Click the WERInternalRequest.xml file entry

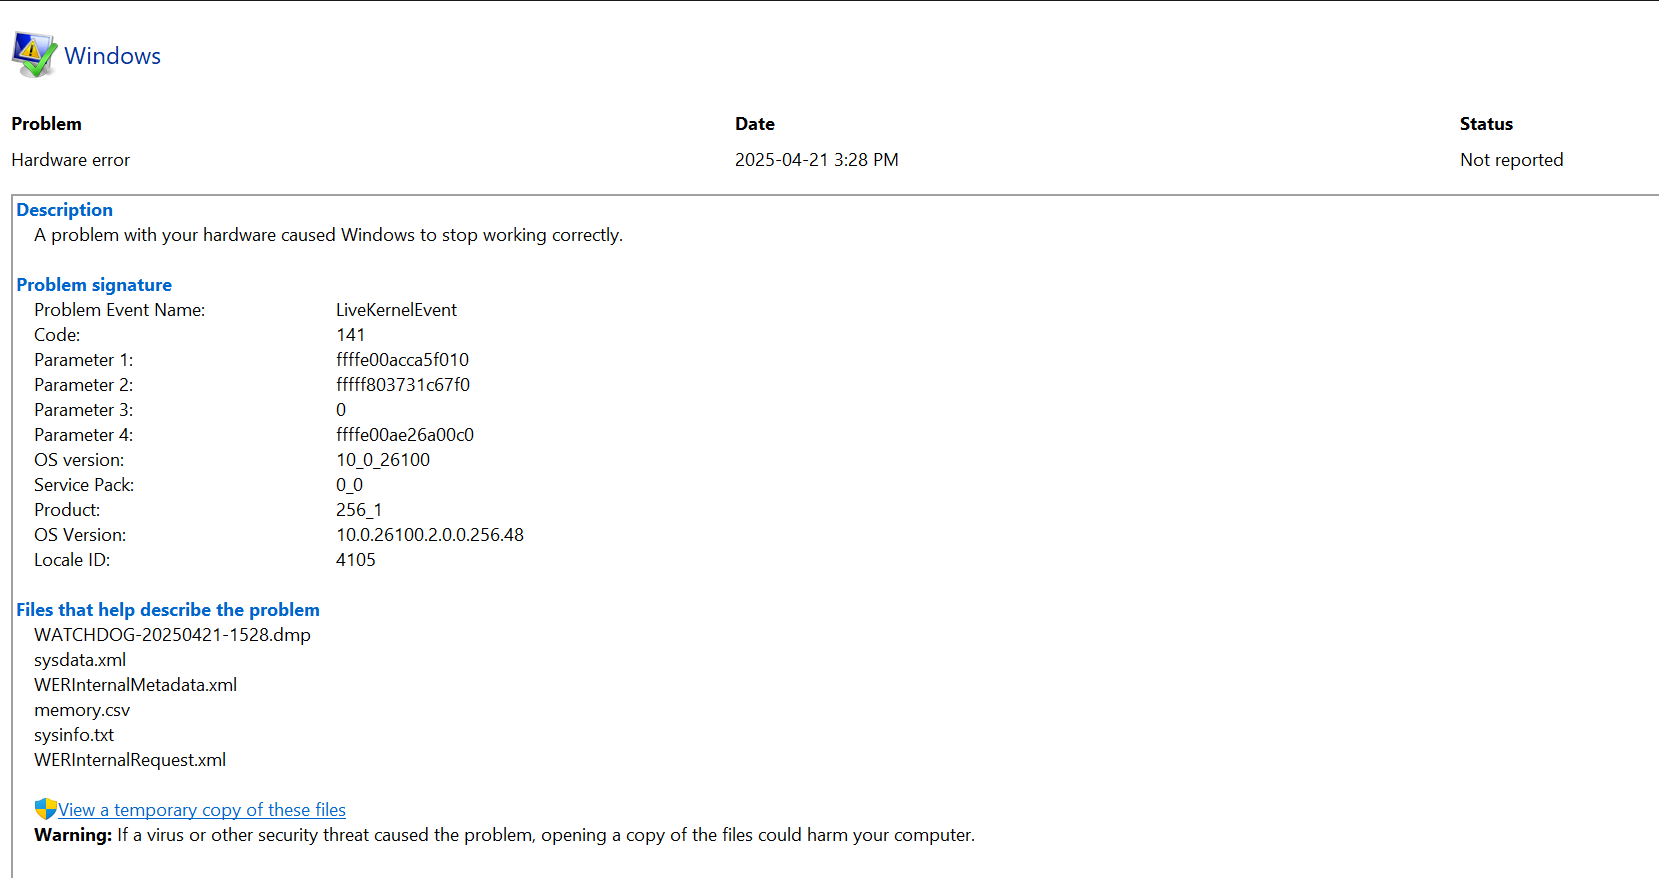(130, 760)
